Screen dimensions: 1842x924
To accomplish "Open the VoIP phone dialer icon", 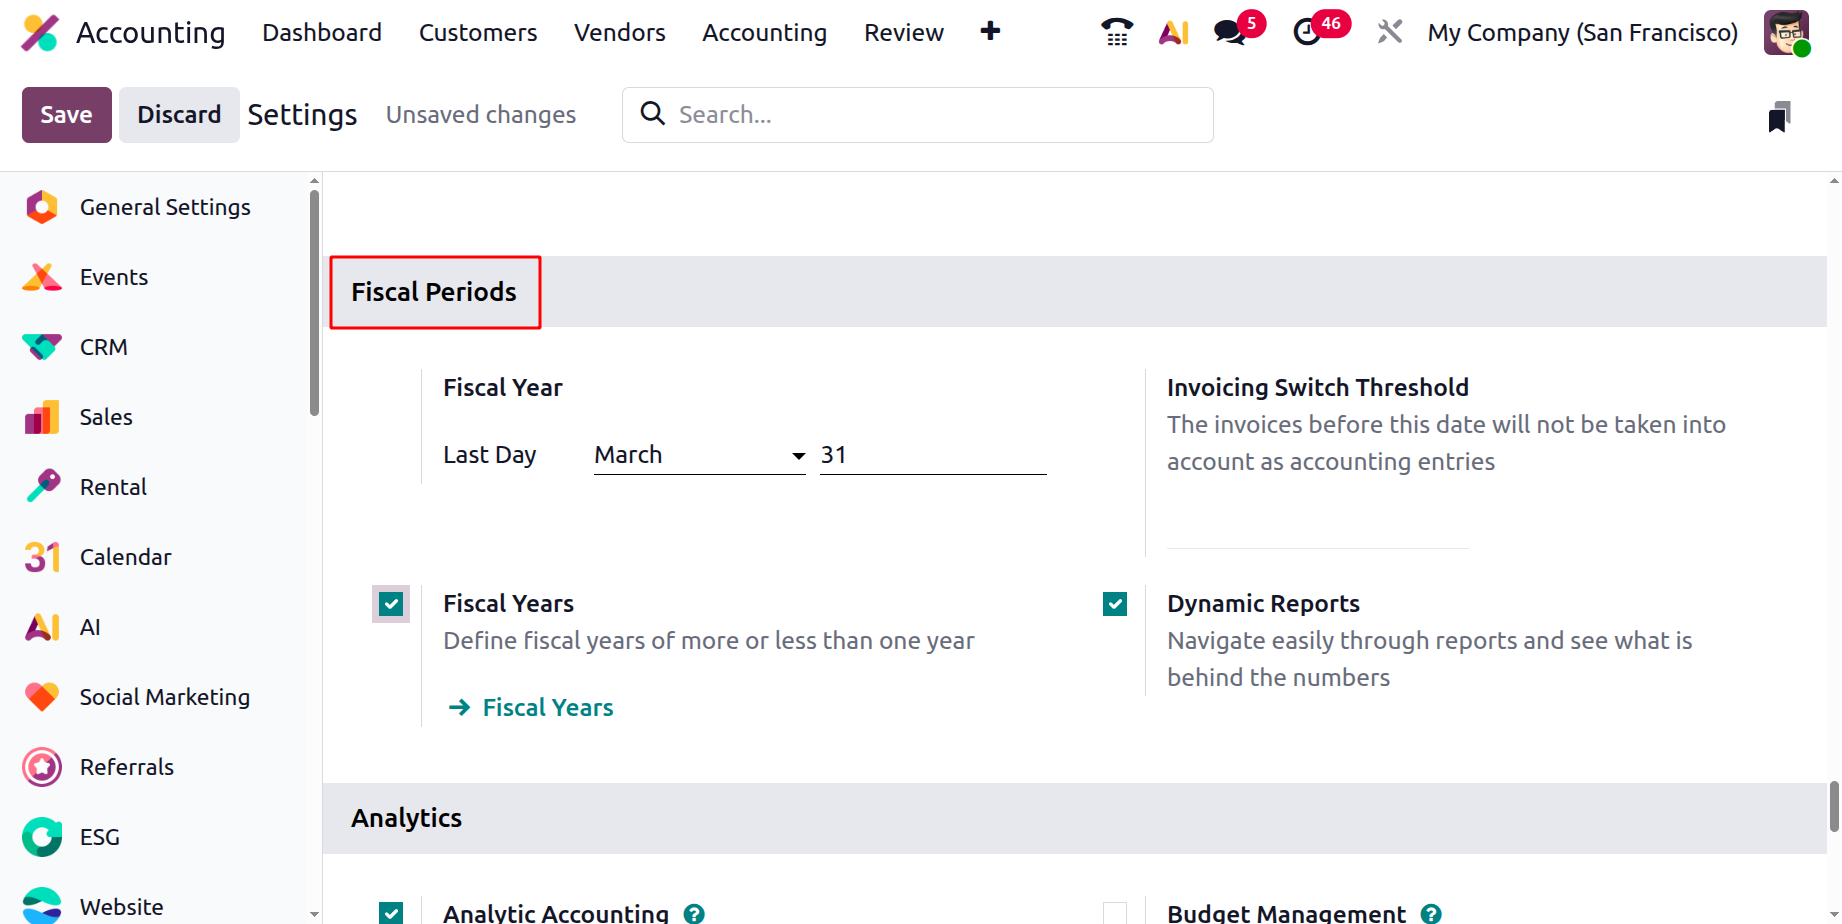I will pyautogui.click(x=1116, y=32).
